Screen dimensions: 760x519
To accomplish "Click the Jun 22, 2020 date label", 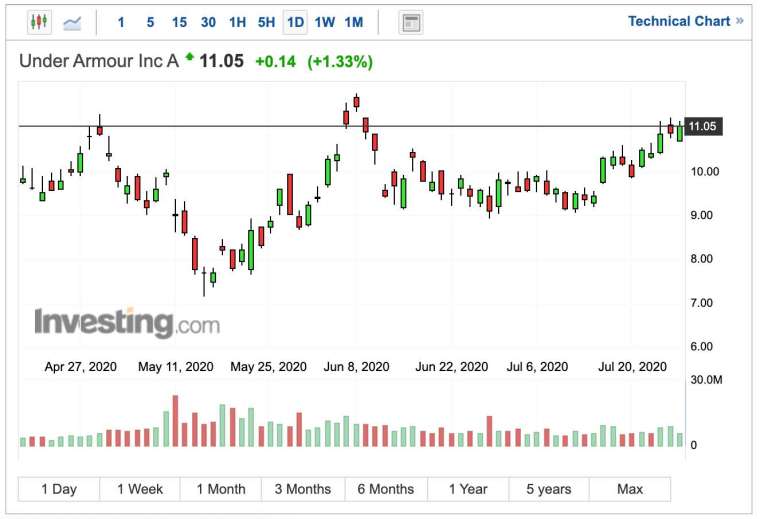I will tap(451, 366).
